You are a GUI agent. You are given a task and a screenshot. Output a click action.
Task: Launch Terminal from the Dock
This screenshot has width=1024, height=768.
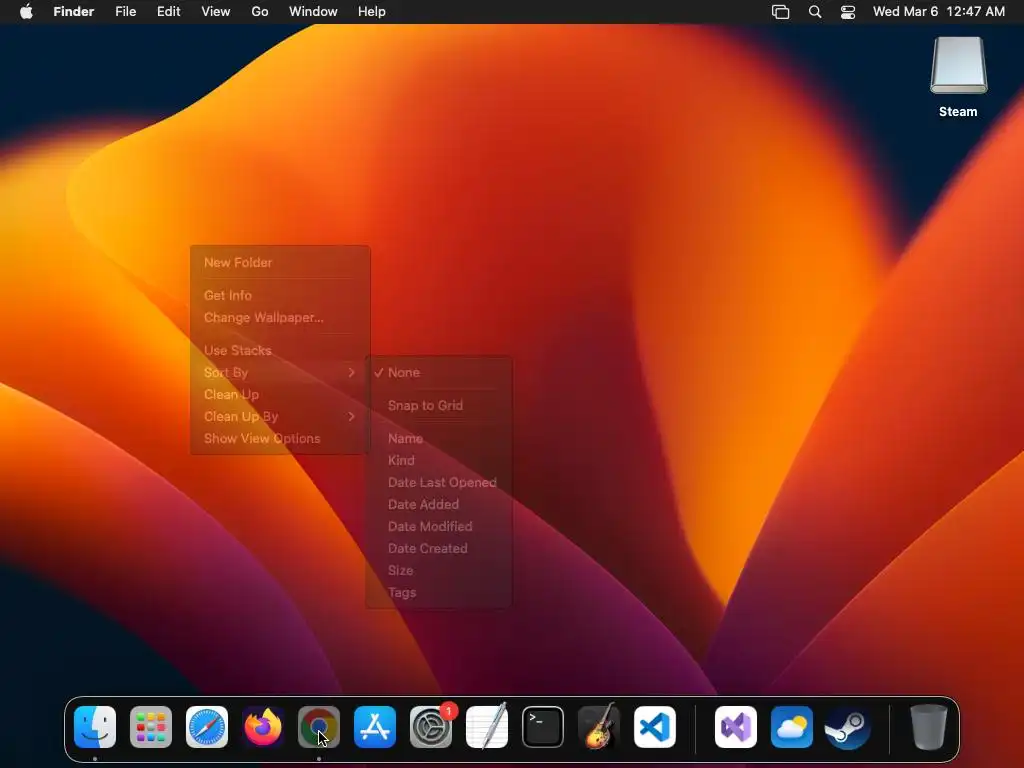(x=543, y=727)
